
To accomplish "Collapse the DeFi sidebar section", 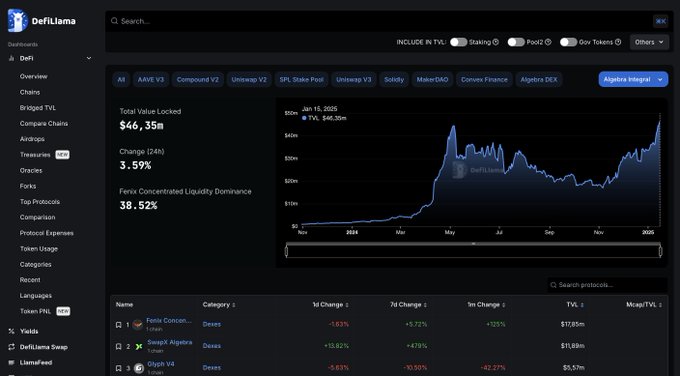I will point(89,58).
